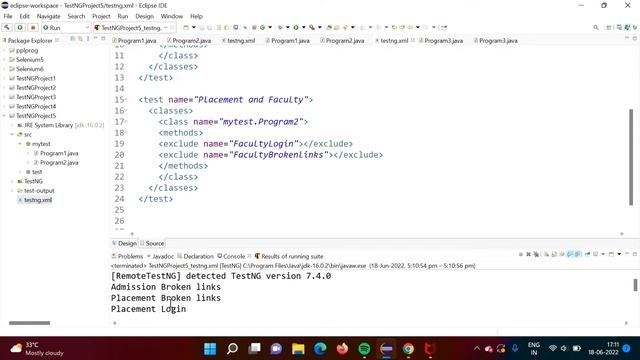Viewport: 640px width, 360px height.
Task: Switch to first Program1.java editor tab
Action: 134,40
